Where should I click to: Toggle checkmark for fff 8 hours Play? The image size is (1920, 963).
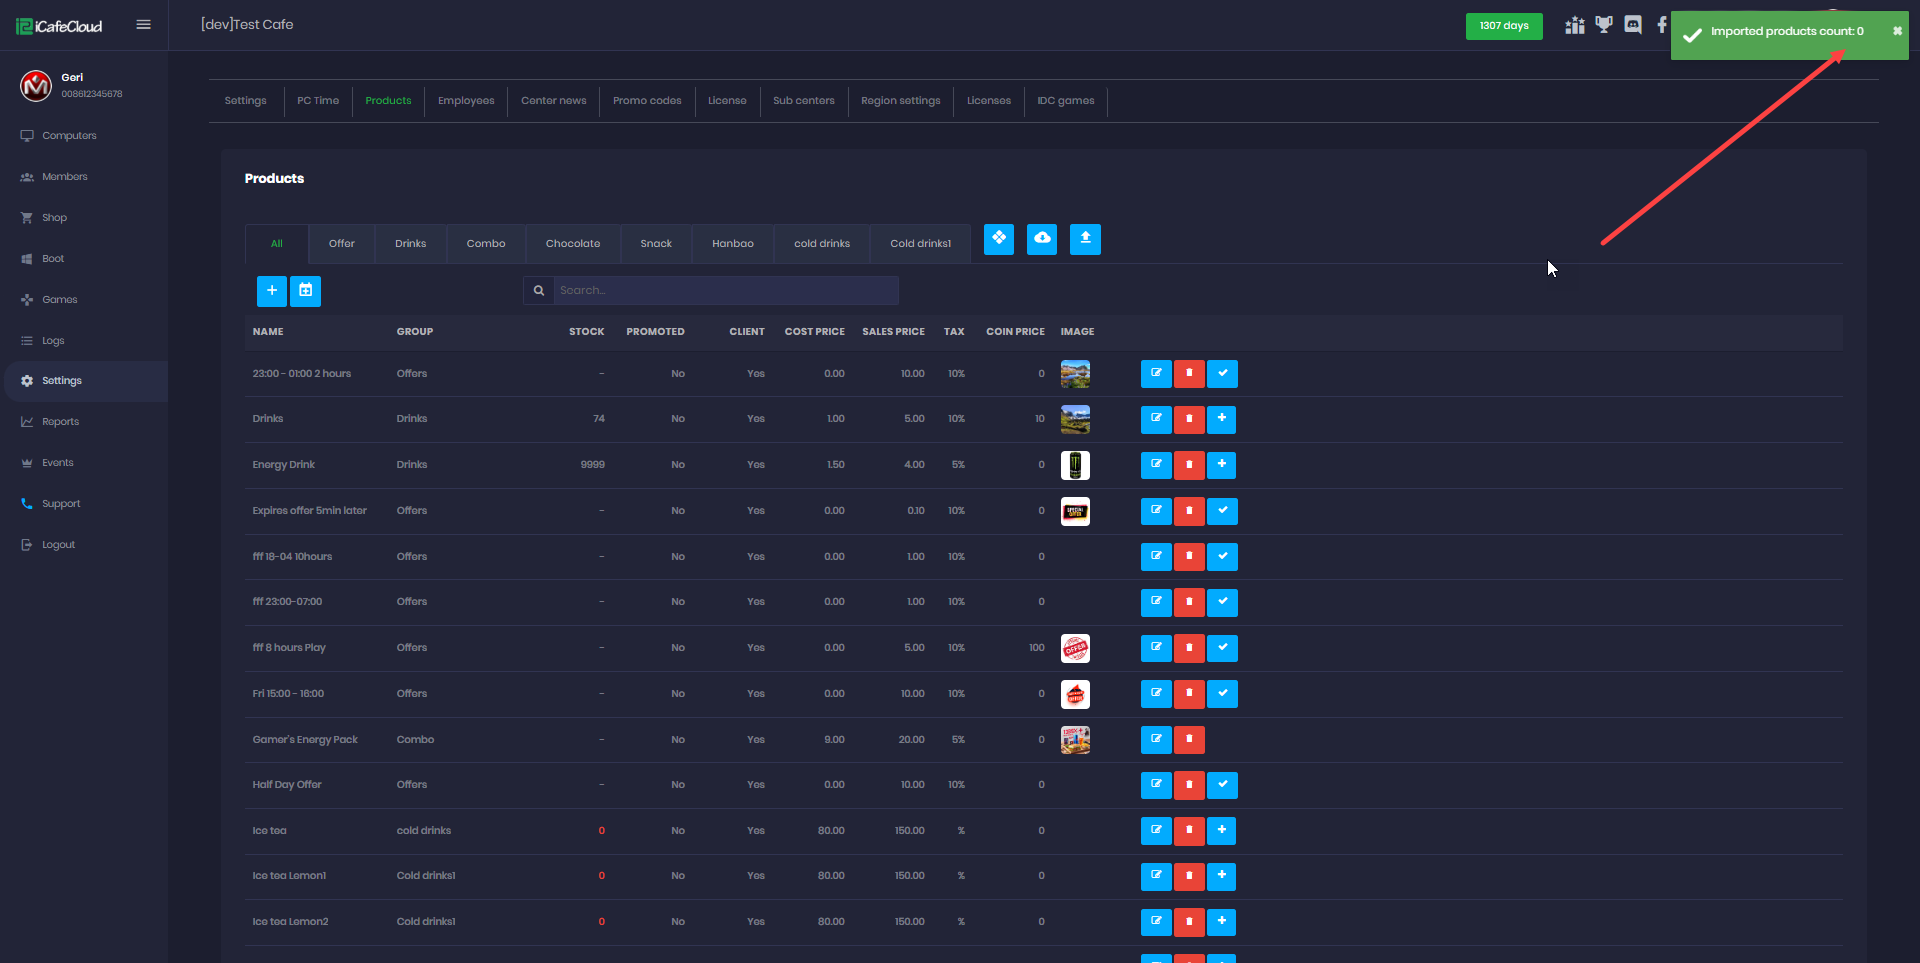1222,648
